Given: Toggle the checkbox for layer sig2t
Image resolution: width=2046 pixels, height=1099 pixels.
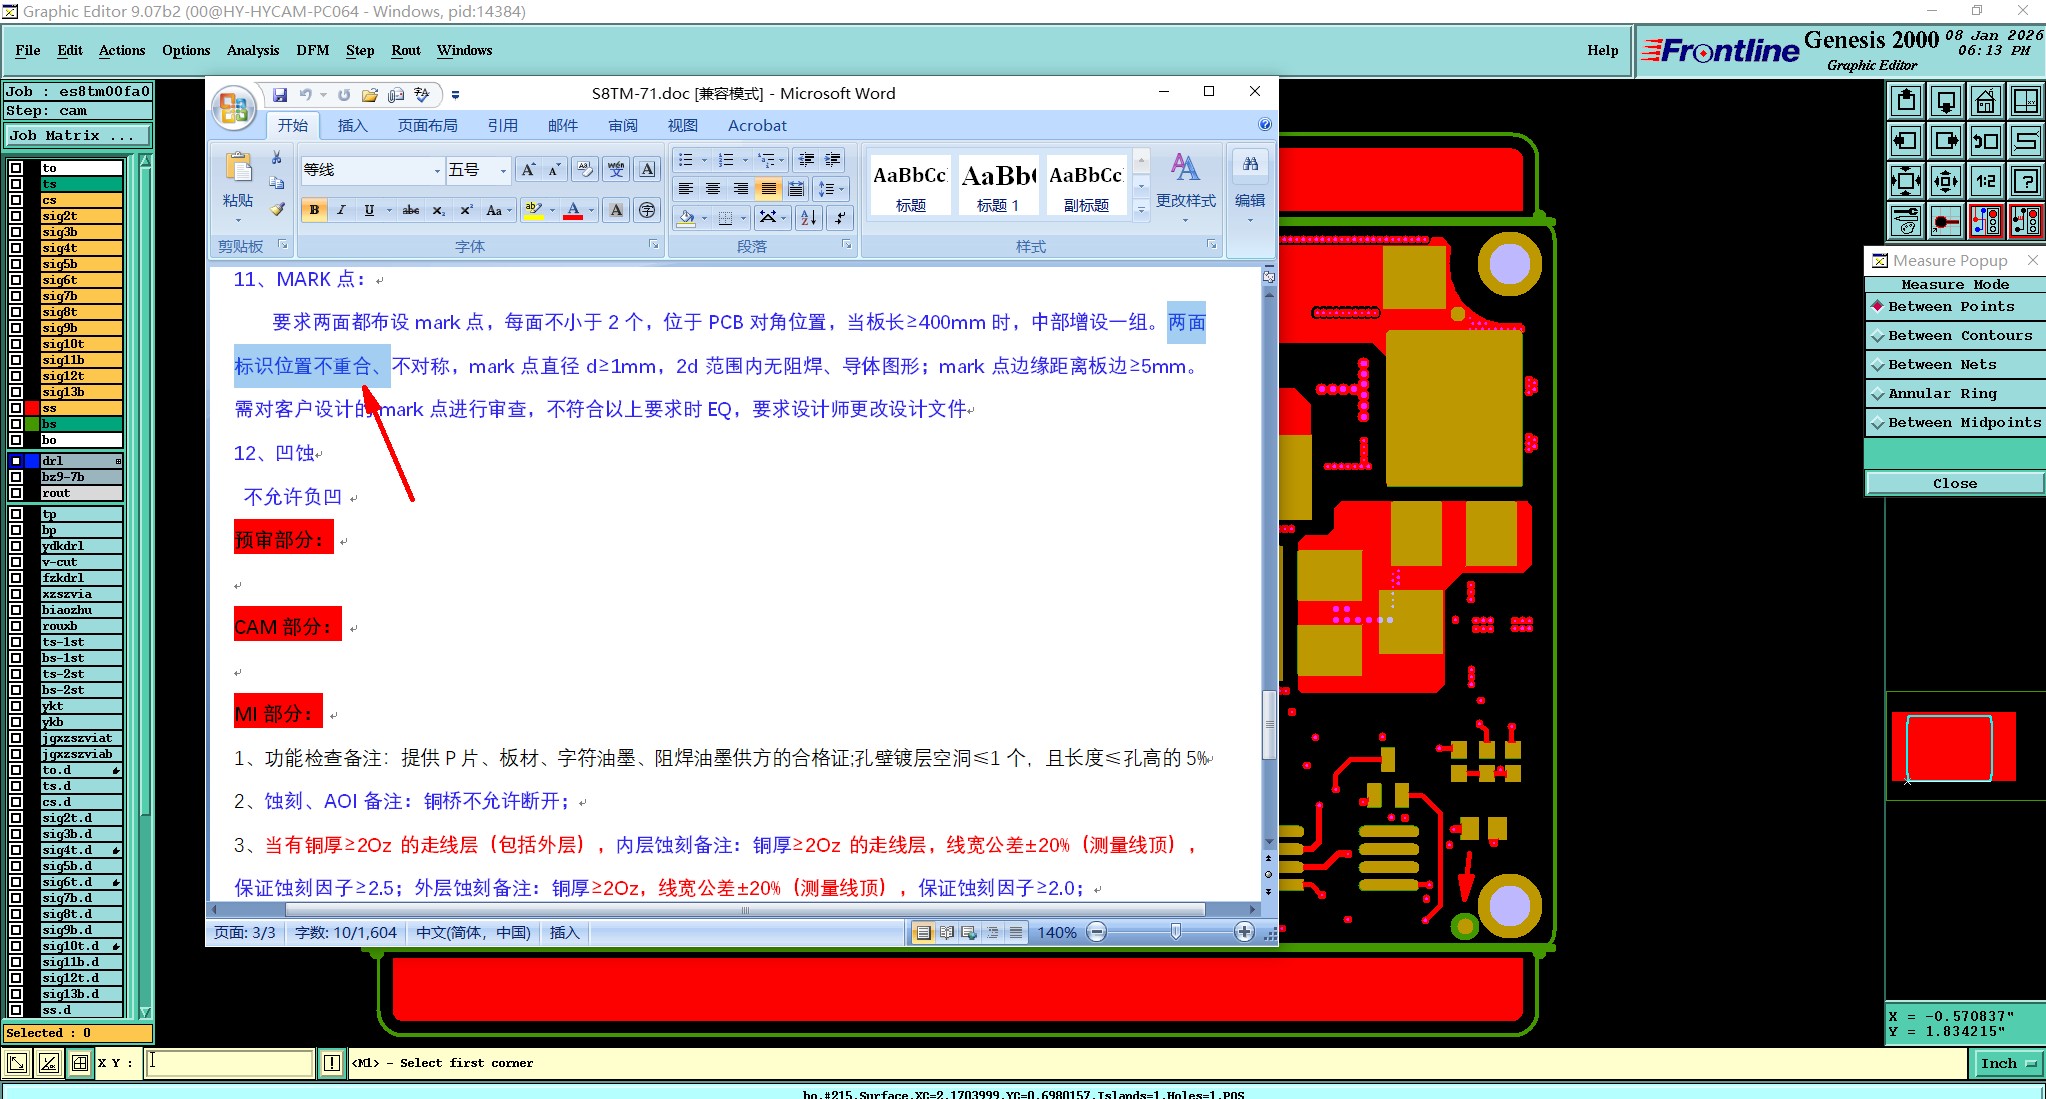Looking at the screenshot, I should (x=16, y=216).
